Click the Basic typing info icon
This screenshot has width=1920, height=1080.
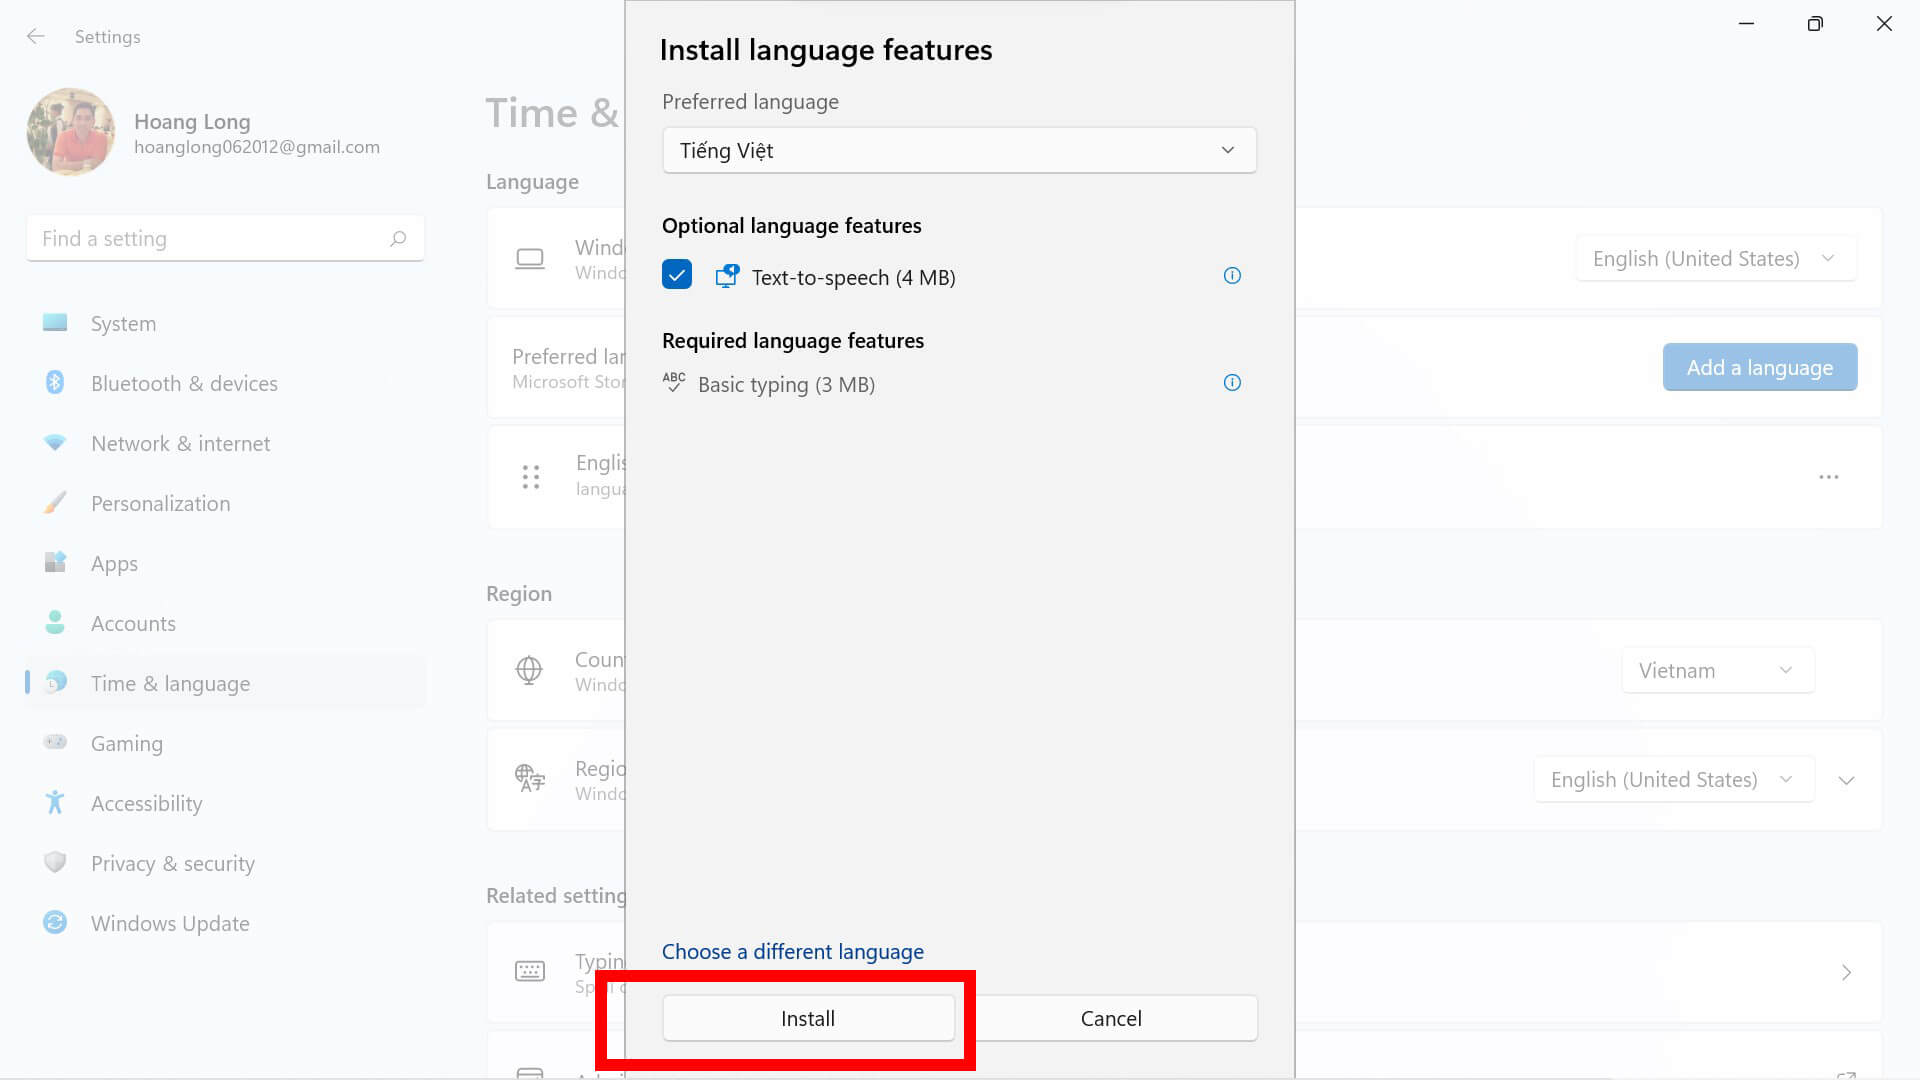coord(1232,382)
